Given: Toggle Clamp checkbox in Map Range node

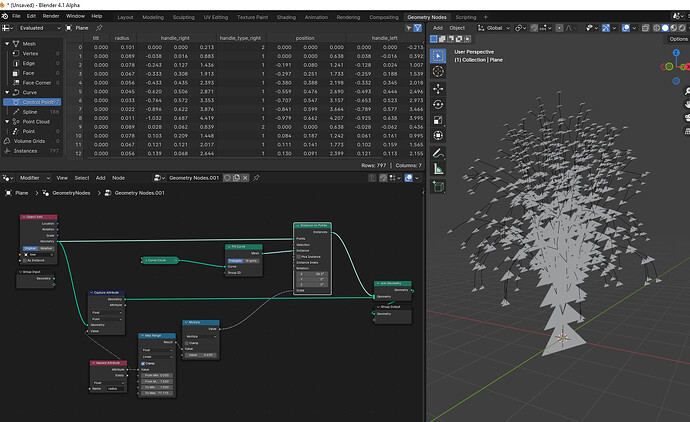Looking at the screenshot, I should pos(143,363).
